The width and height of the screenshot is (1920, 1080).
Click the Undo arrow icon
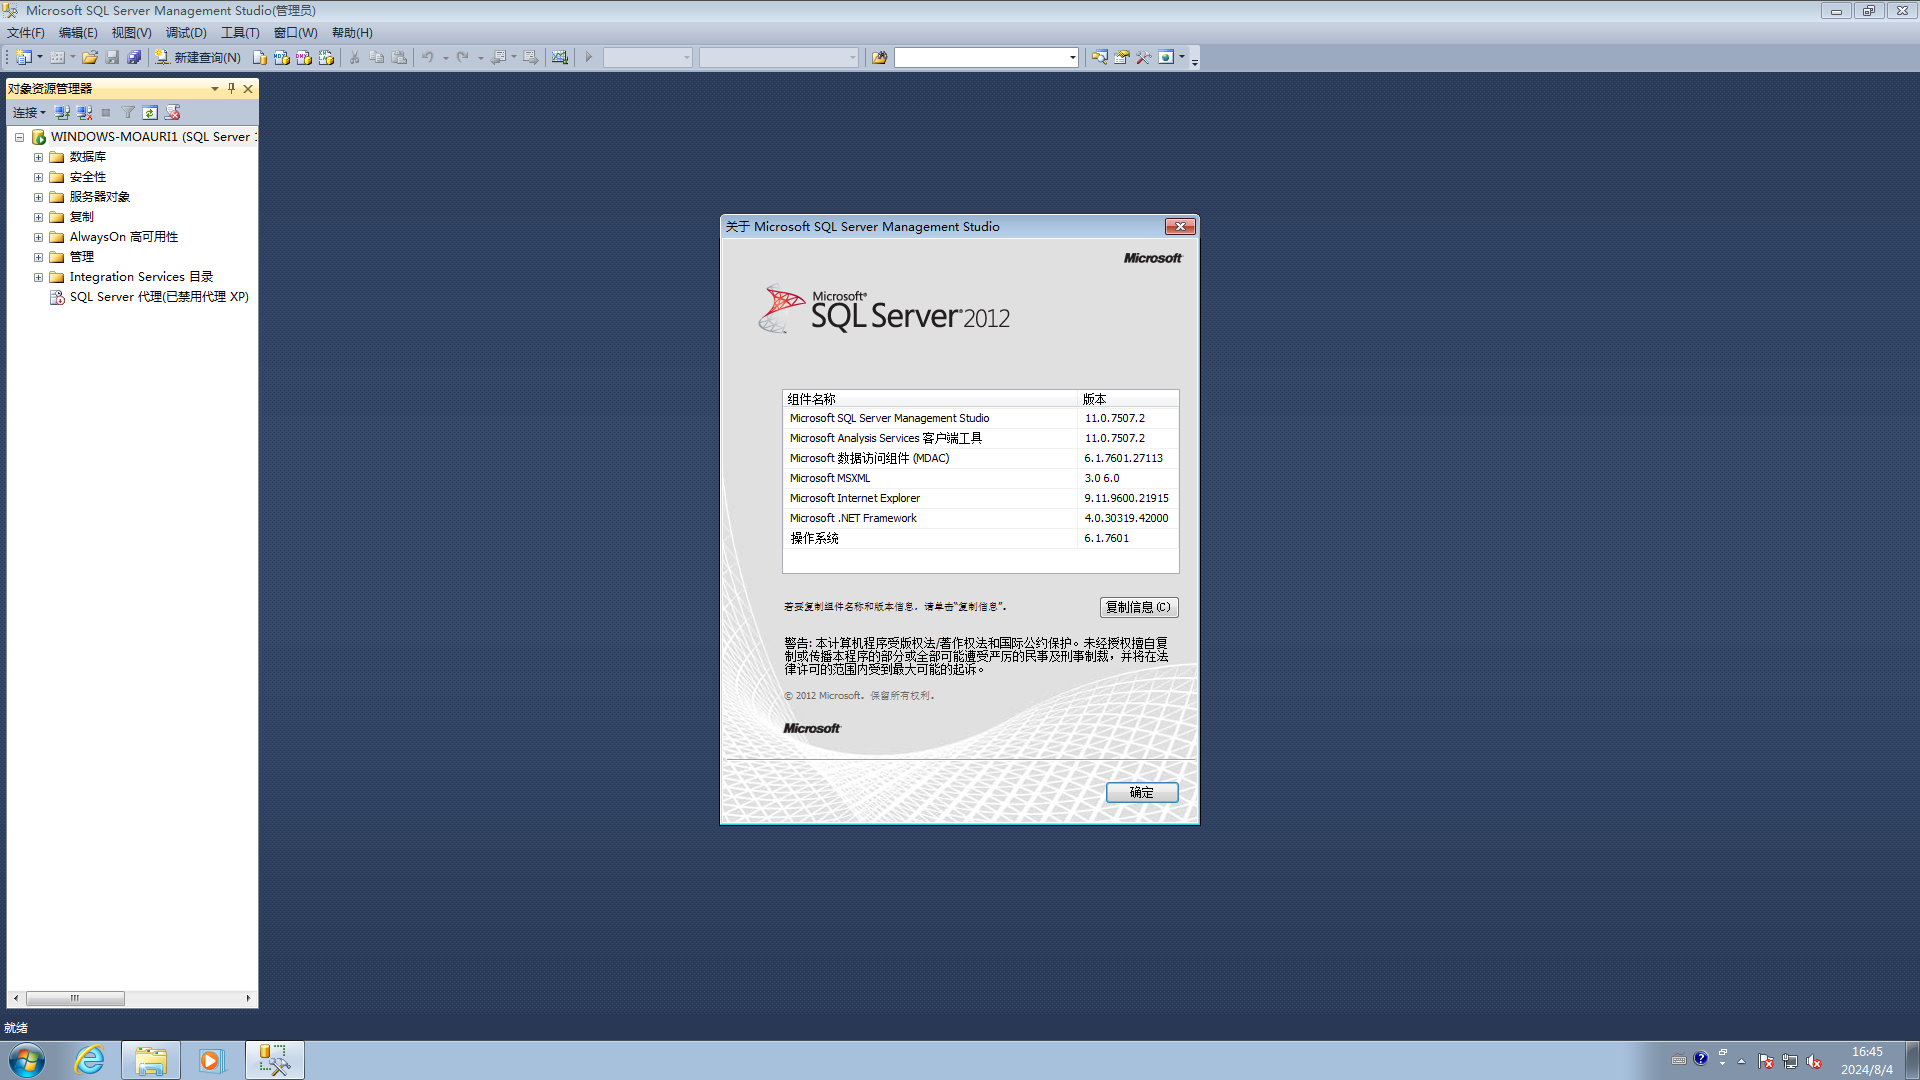coord(428,58)
